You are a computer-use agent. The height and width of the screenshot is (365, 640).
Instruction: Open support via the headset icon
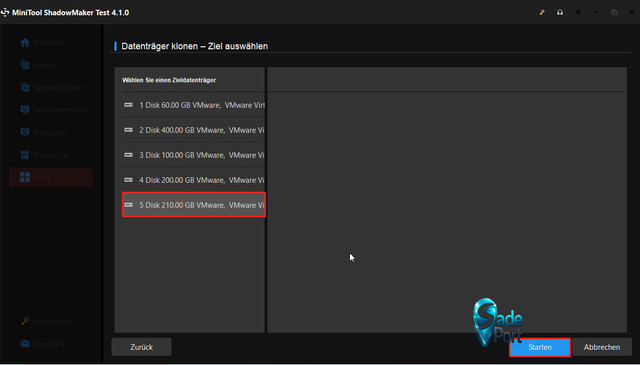pos(560,13)
